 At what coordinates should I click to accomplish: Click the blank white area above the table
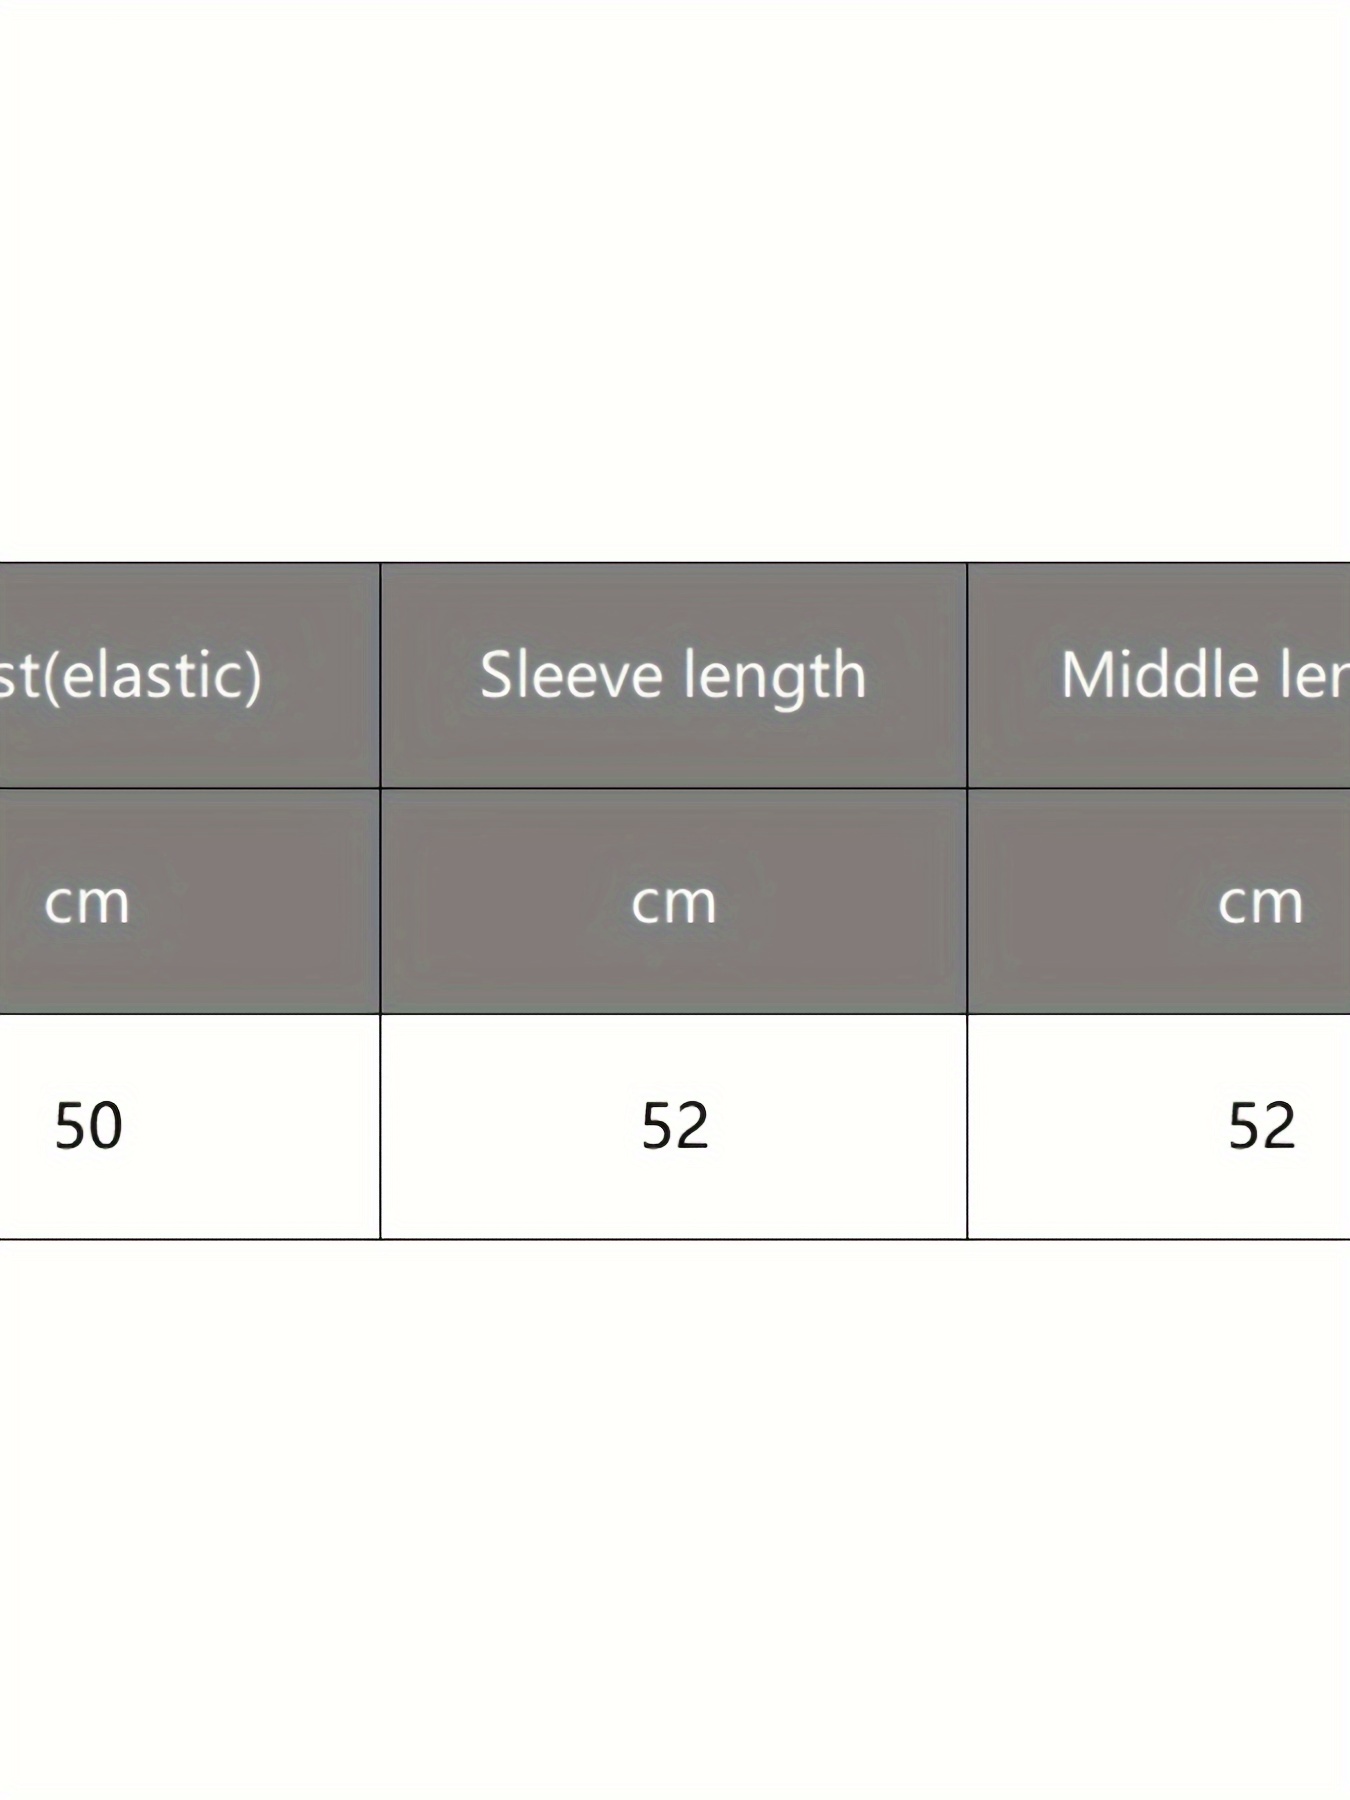pyautogui.click(x=675, y=280)
